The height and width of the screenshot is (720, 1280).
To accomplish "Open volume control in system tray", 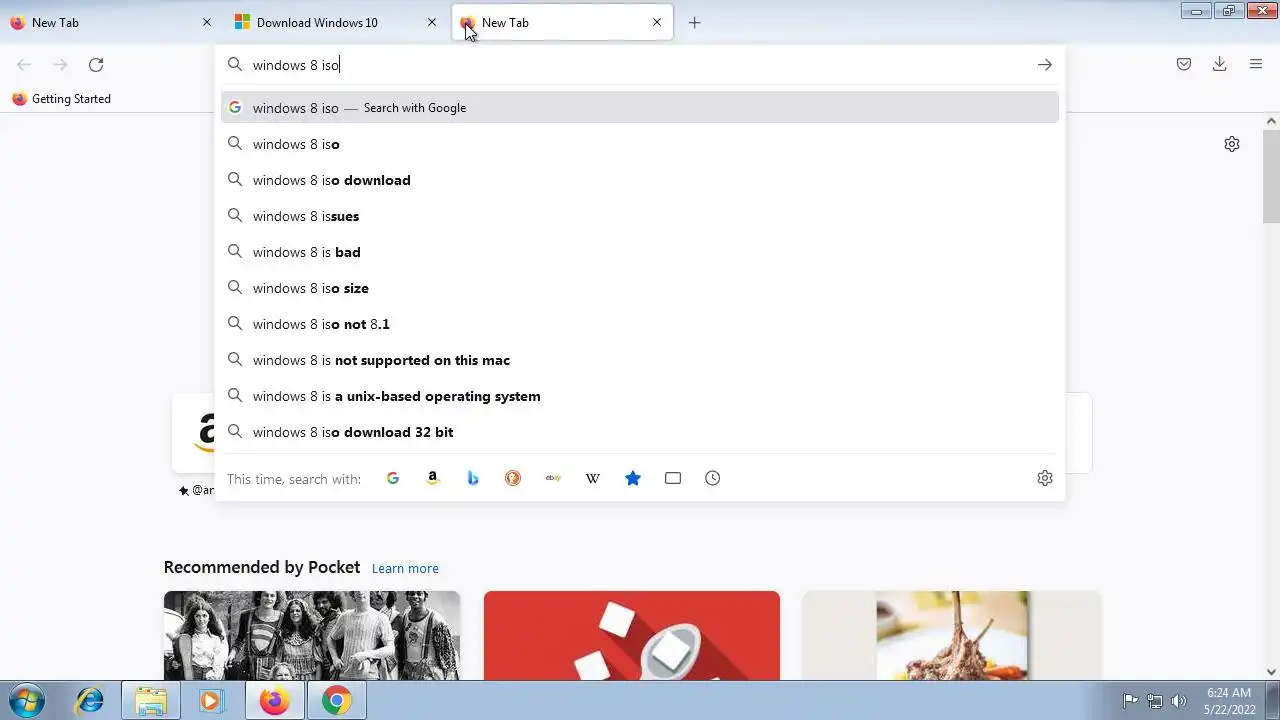I will tap(1179, 701).
